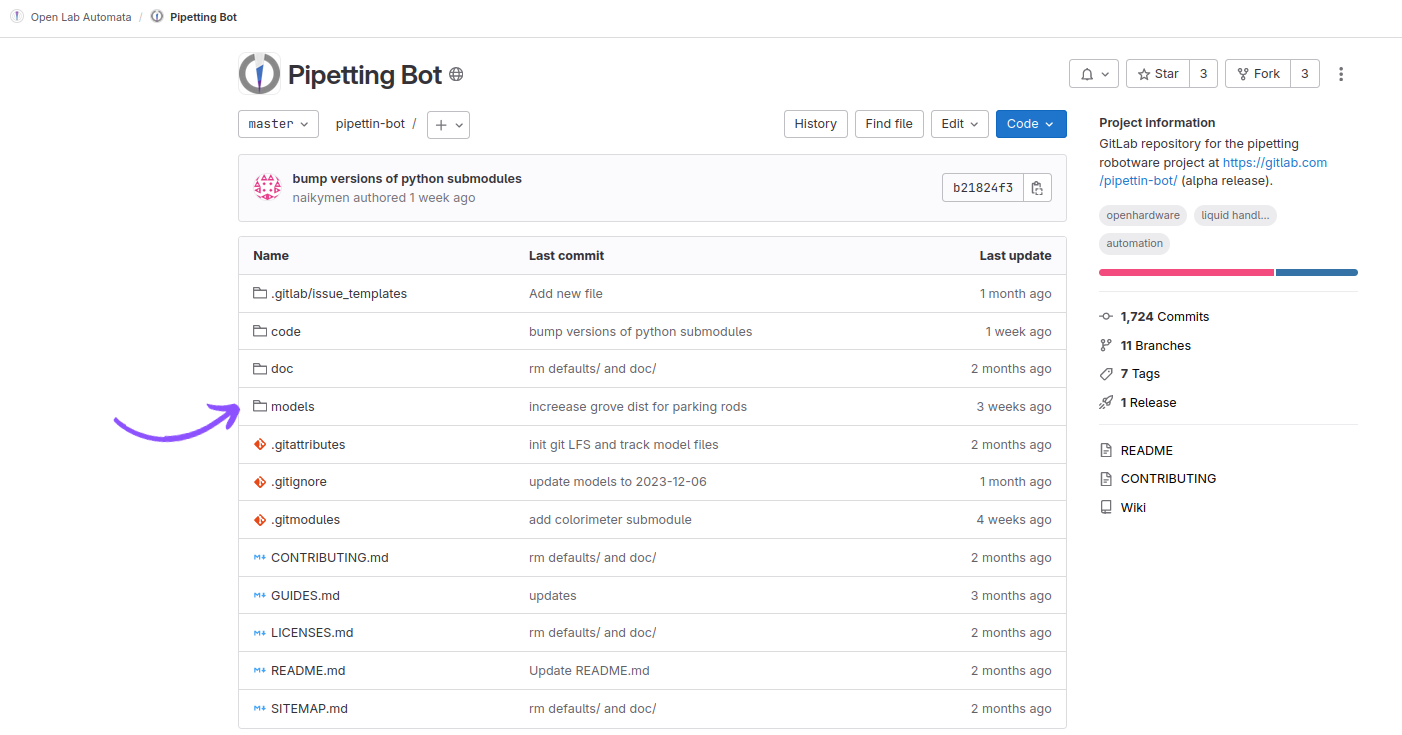Click the CONTRIBUTING.md markdown icon
The height and width of the screenshot is (735, 1402).
coord(260,557)
